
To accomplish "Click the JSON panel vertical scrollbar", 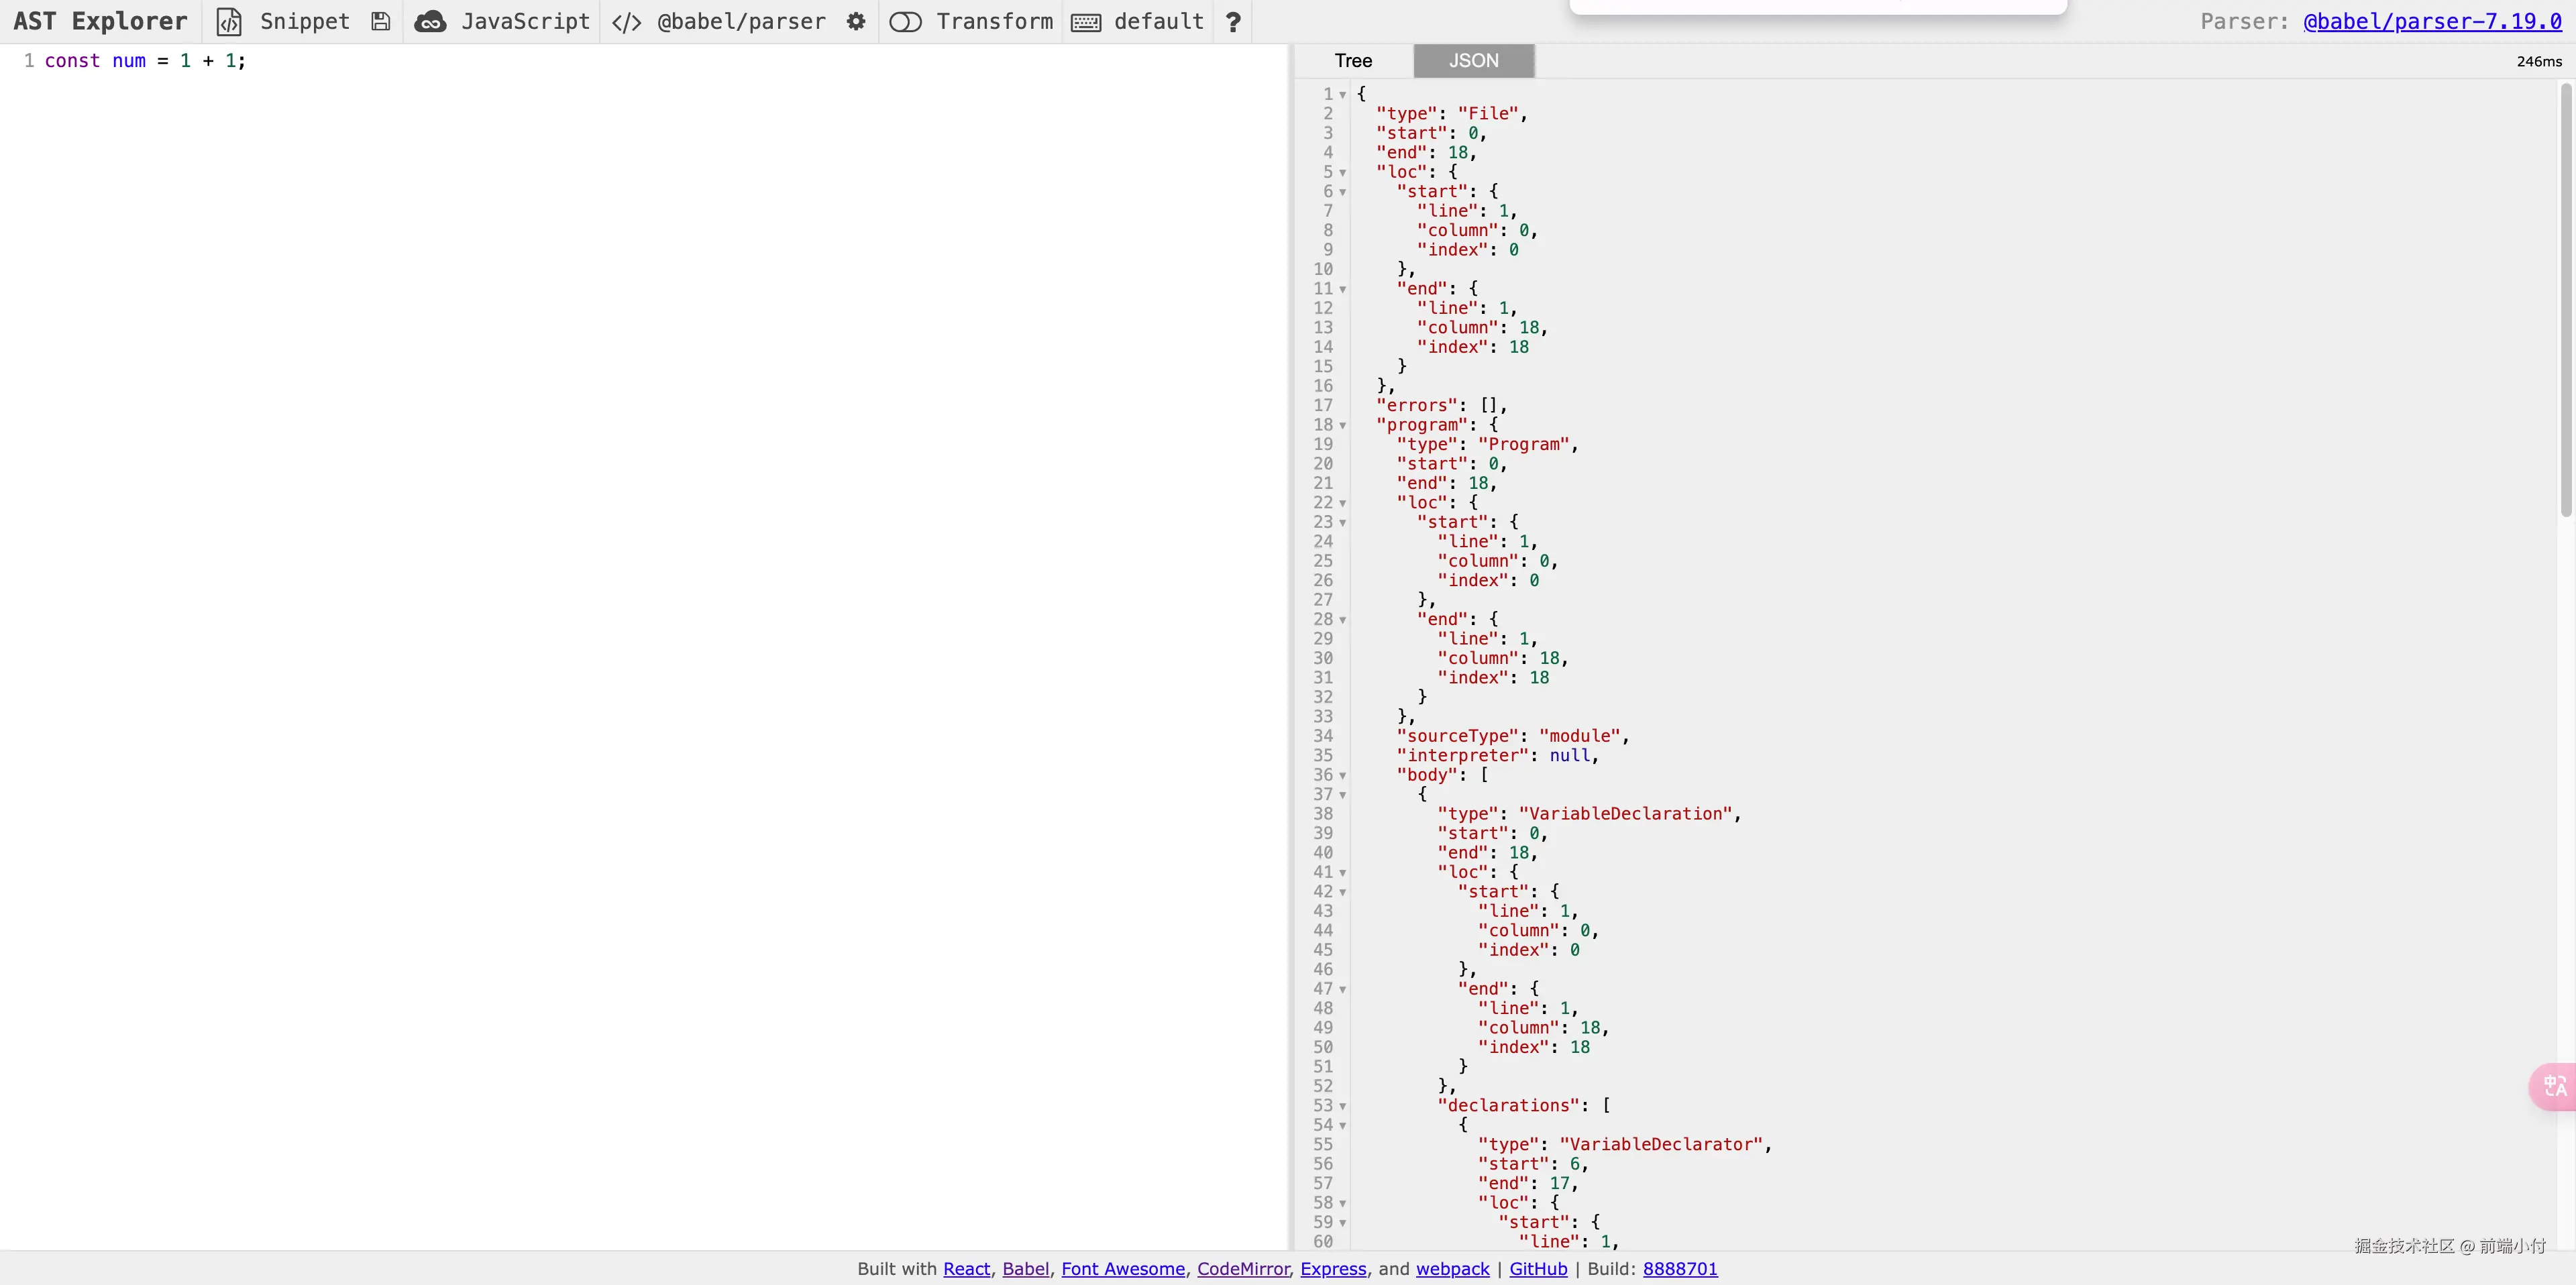I will pos(2565,300).
